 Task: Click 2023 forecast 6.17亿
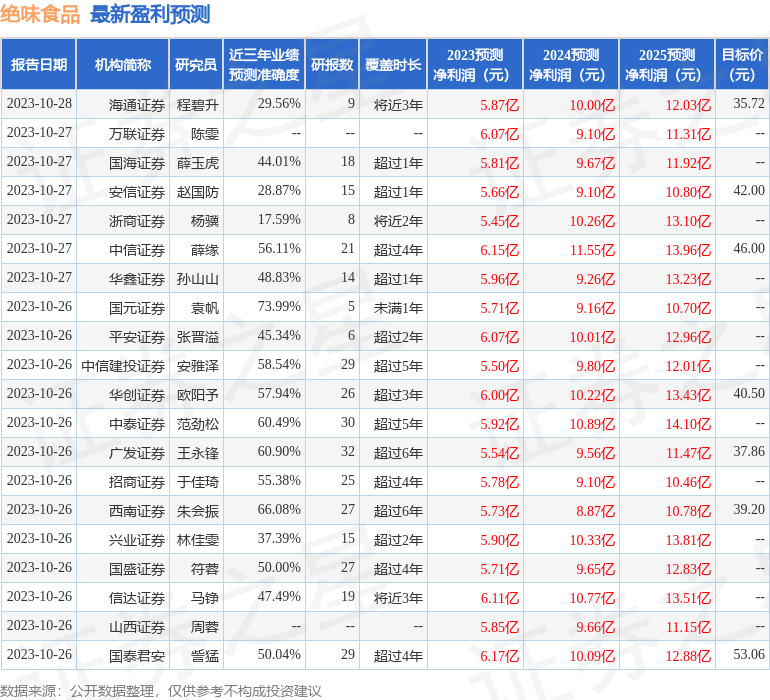point(499,656)
